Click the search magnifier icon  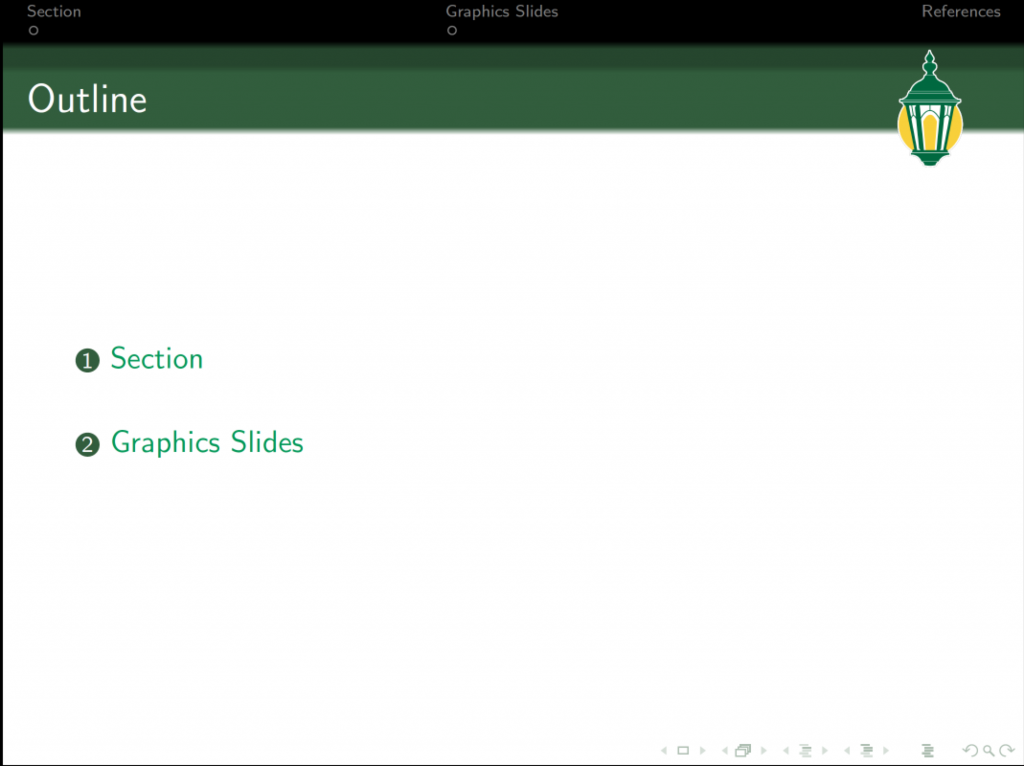989,750
